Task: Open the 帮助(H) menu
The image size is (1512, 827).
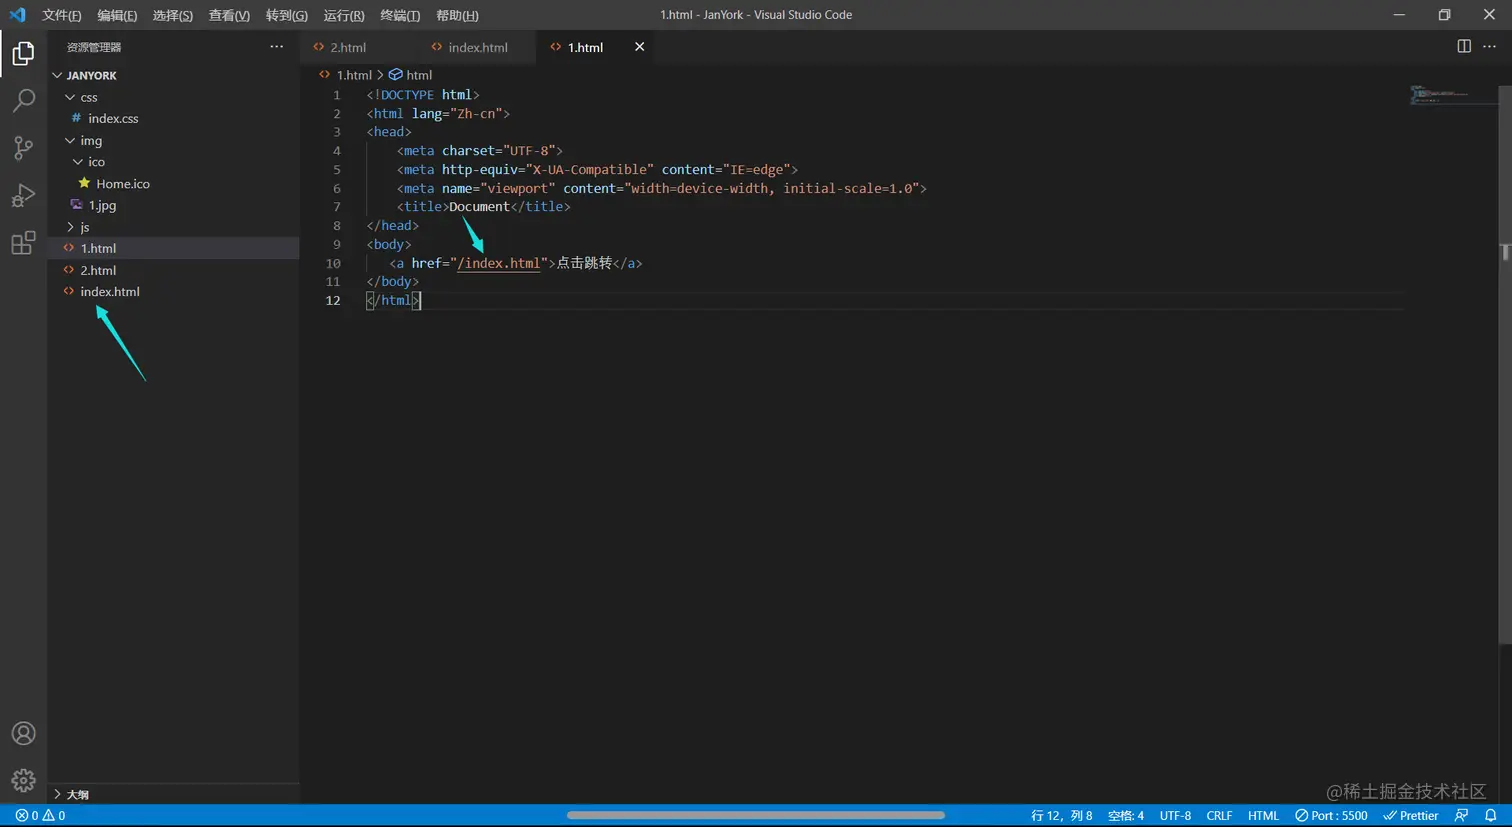Action: (457, 15)
